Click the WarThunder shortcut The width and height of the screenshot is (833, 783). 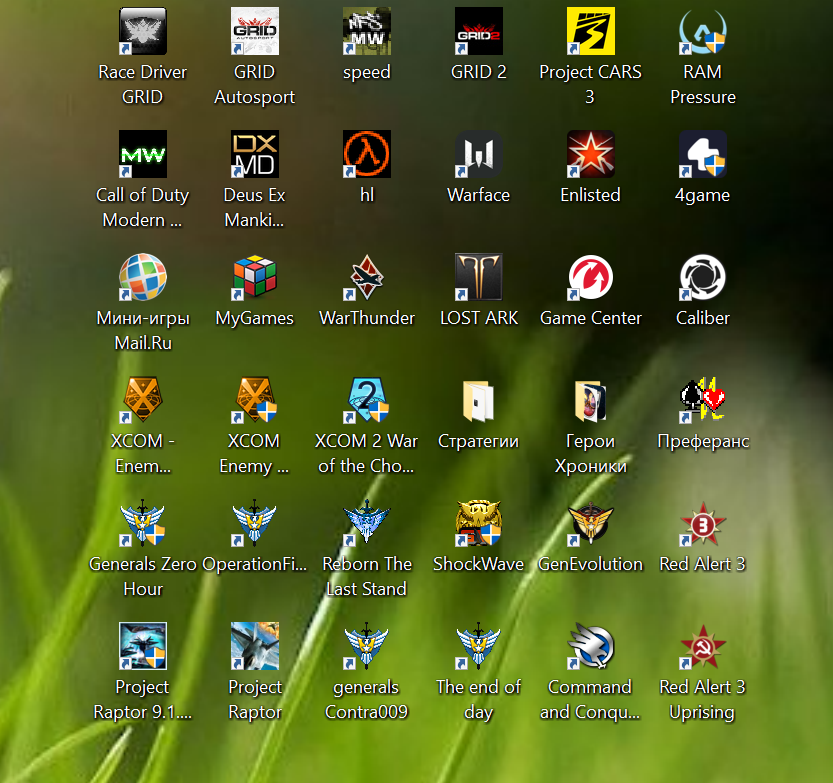click(x=367, y=278)
